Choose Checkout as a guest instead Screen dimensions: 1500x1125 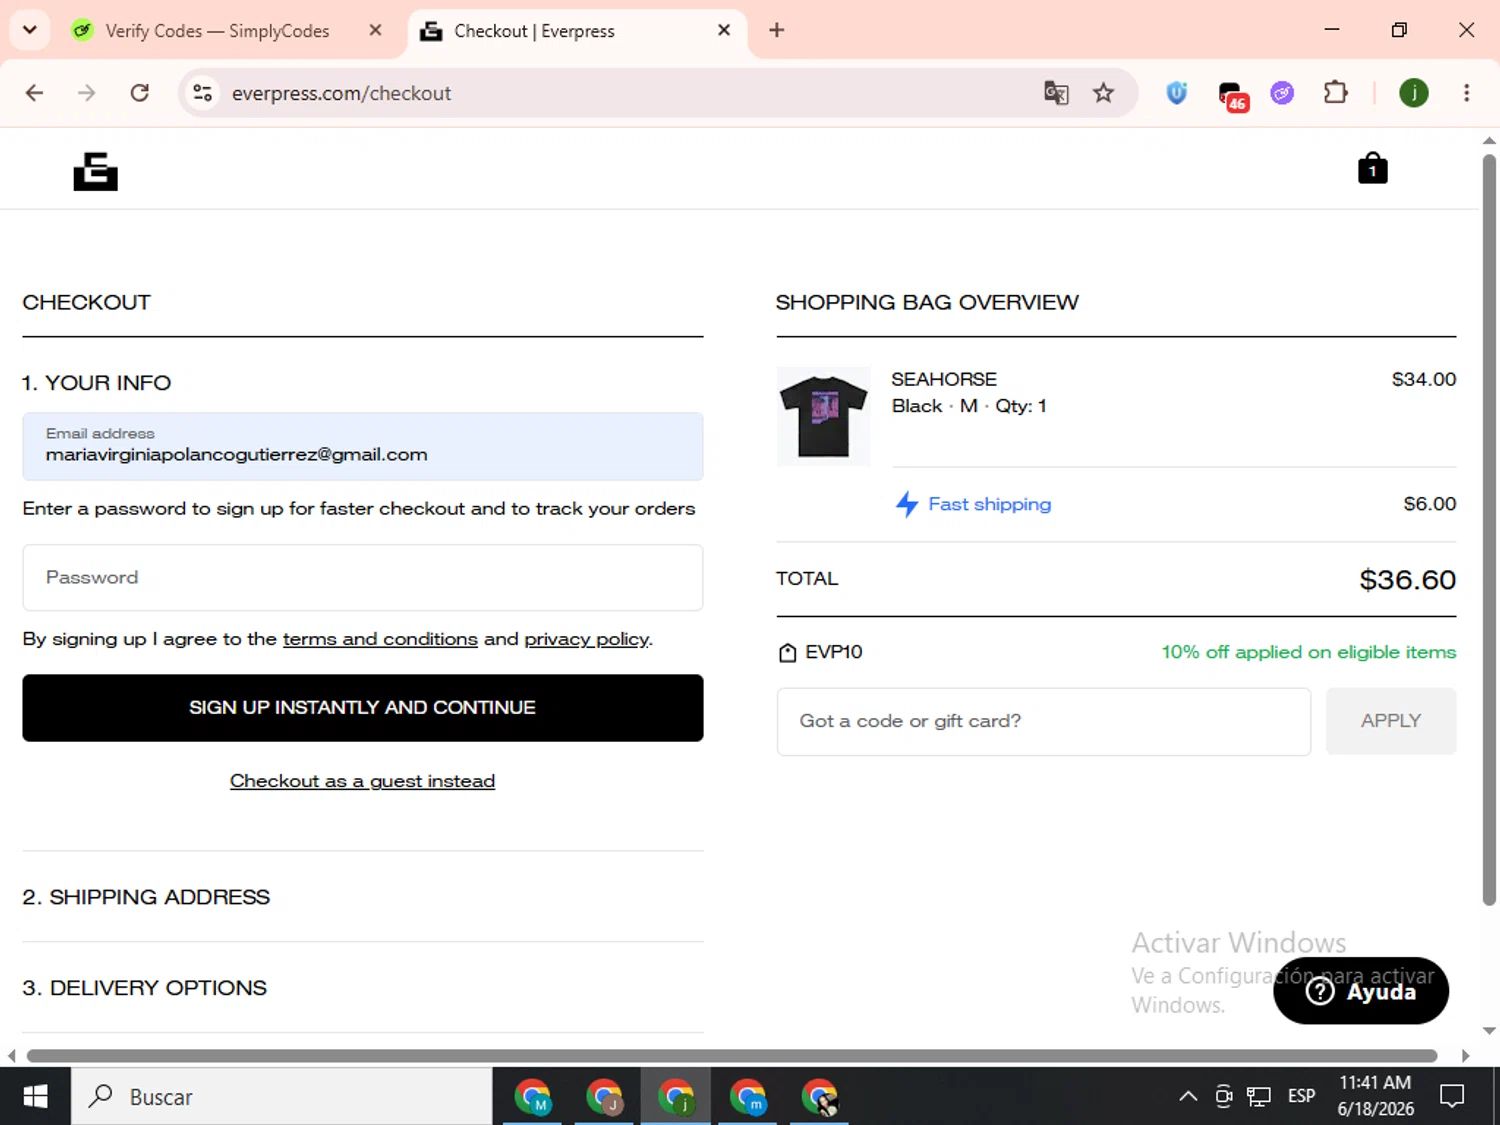362,781
